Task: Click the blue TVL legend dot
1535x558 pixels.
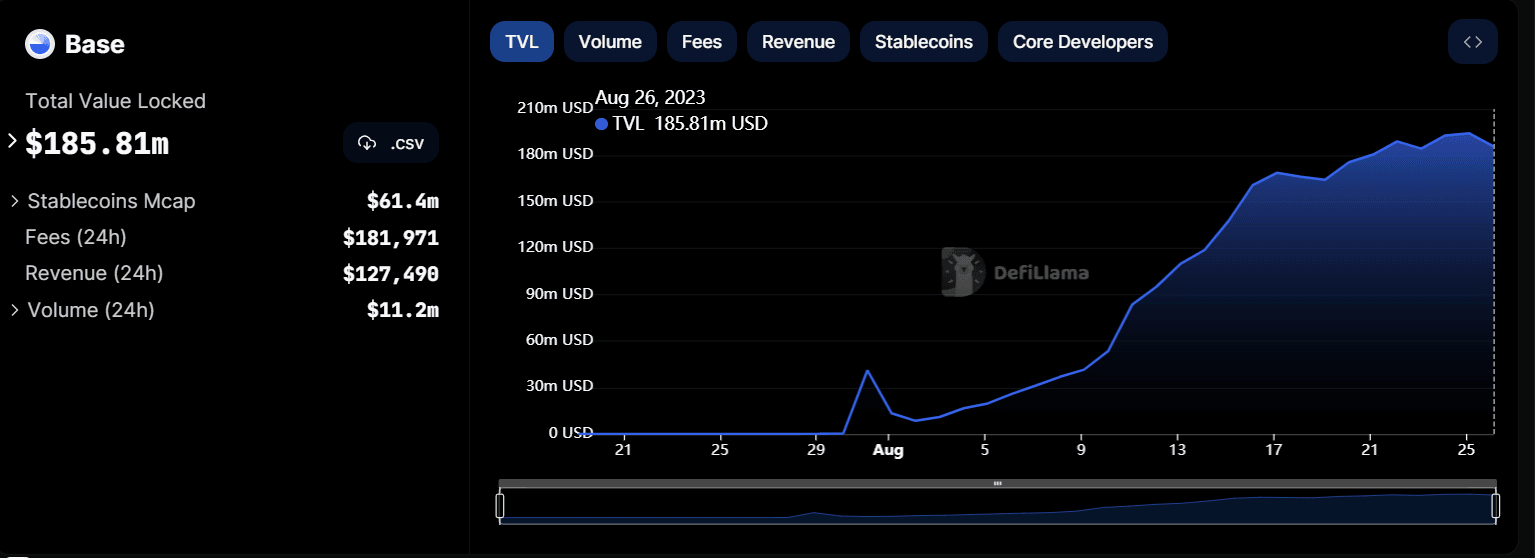Action: (601, 124)
